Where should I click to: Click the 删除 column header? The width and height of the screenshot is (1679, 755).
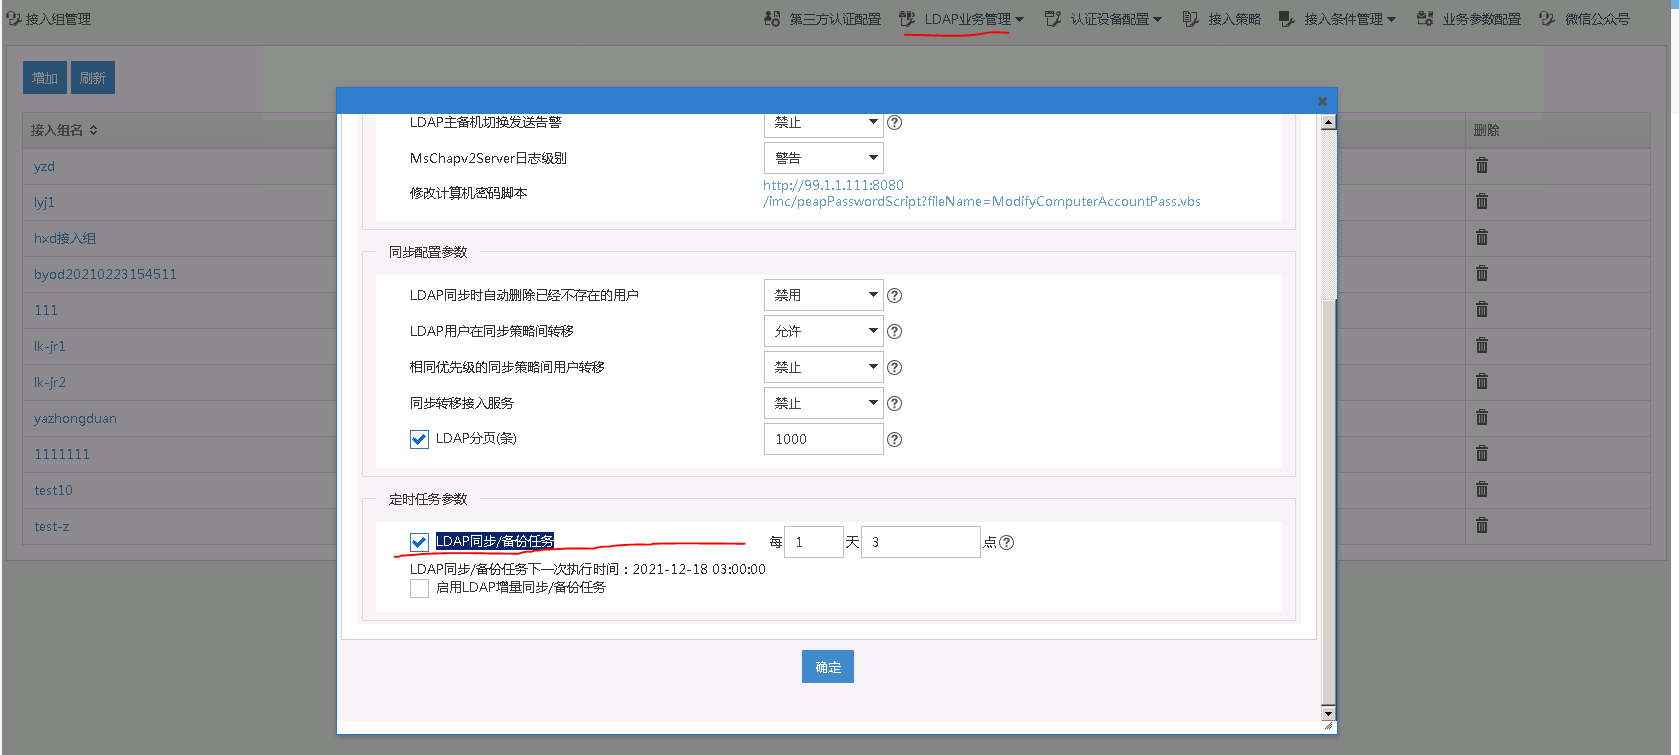1487,130
